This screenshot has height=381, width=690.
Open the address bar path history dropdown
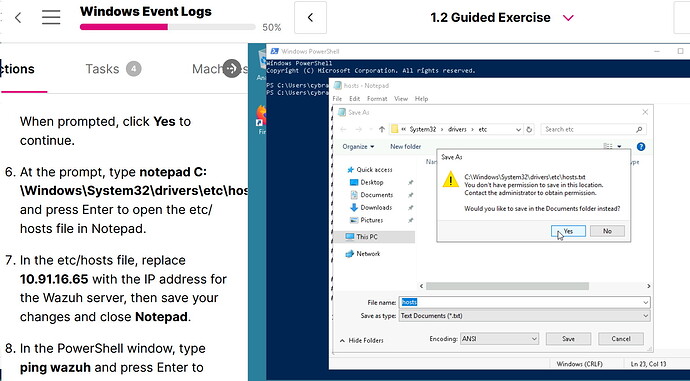tap(518, 129)
